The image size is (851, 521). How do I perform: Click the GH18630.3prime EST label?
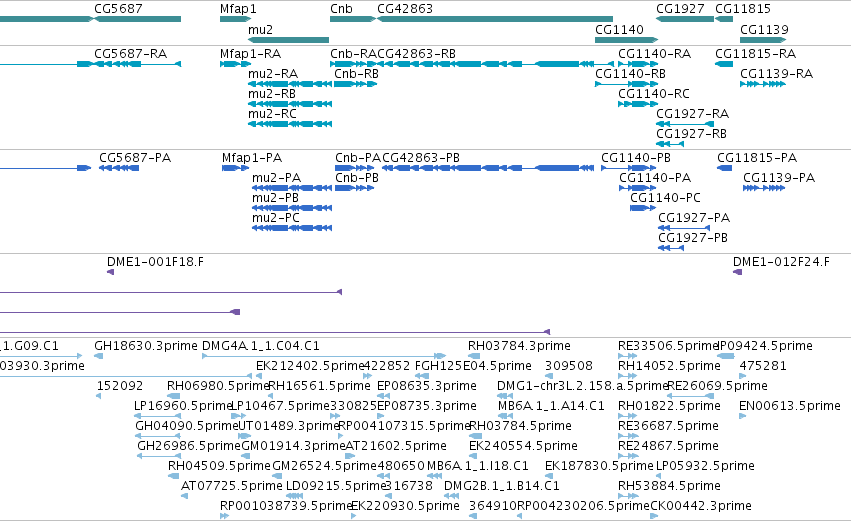(x=146, y=346)
